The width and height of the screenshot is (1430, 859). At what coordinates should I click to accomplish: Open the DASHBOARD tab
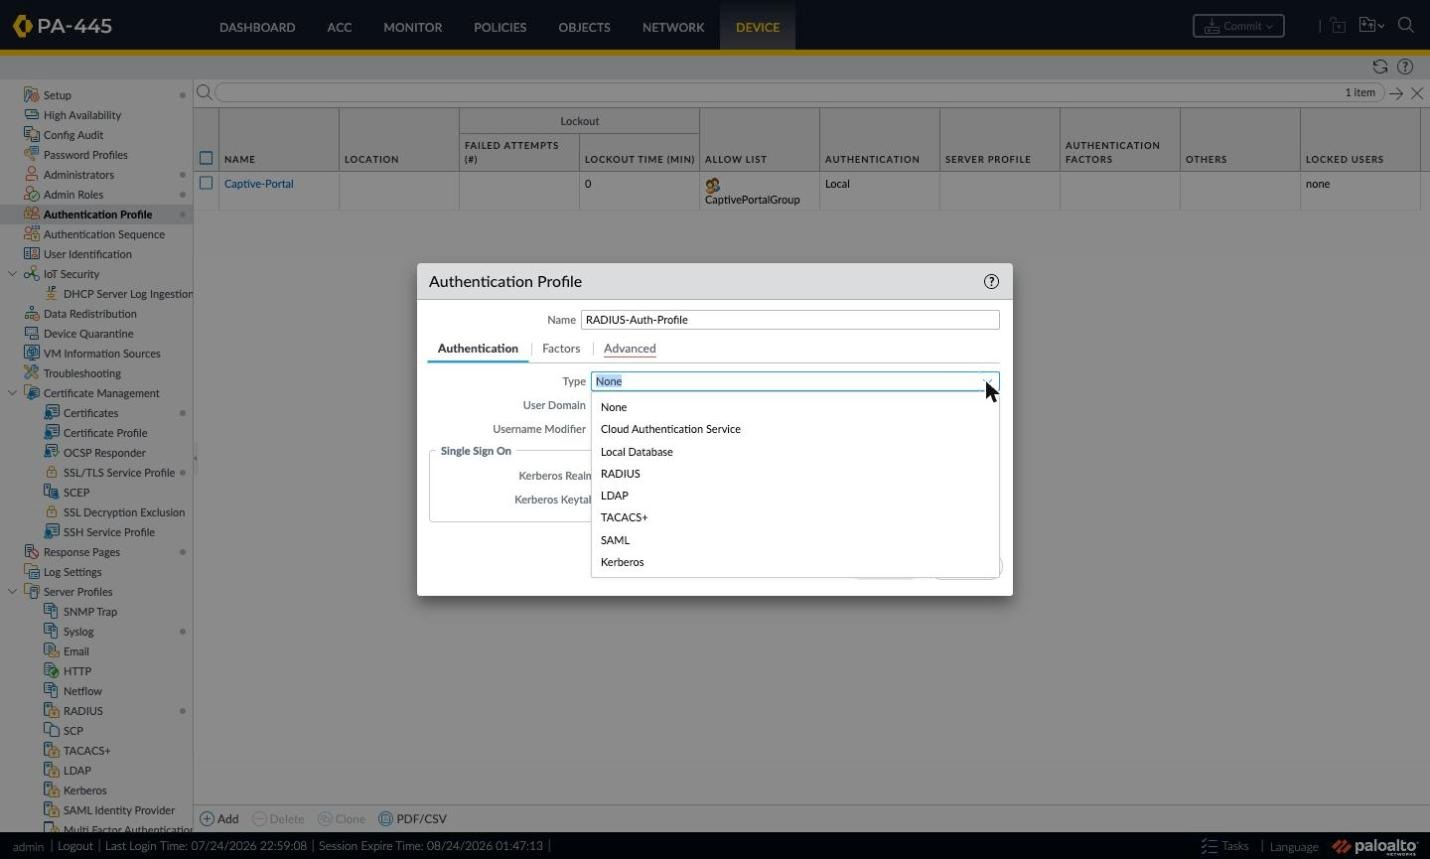tap(257, 27)
